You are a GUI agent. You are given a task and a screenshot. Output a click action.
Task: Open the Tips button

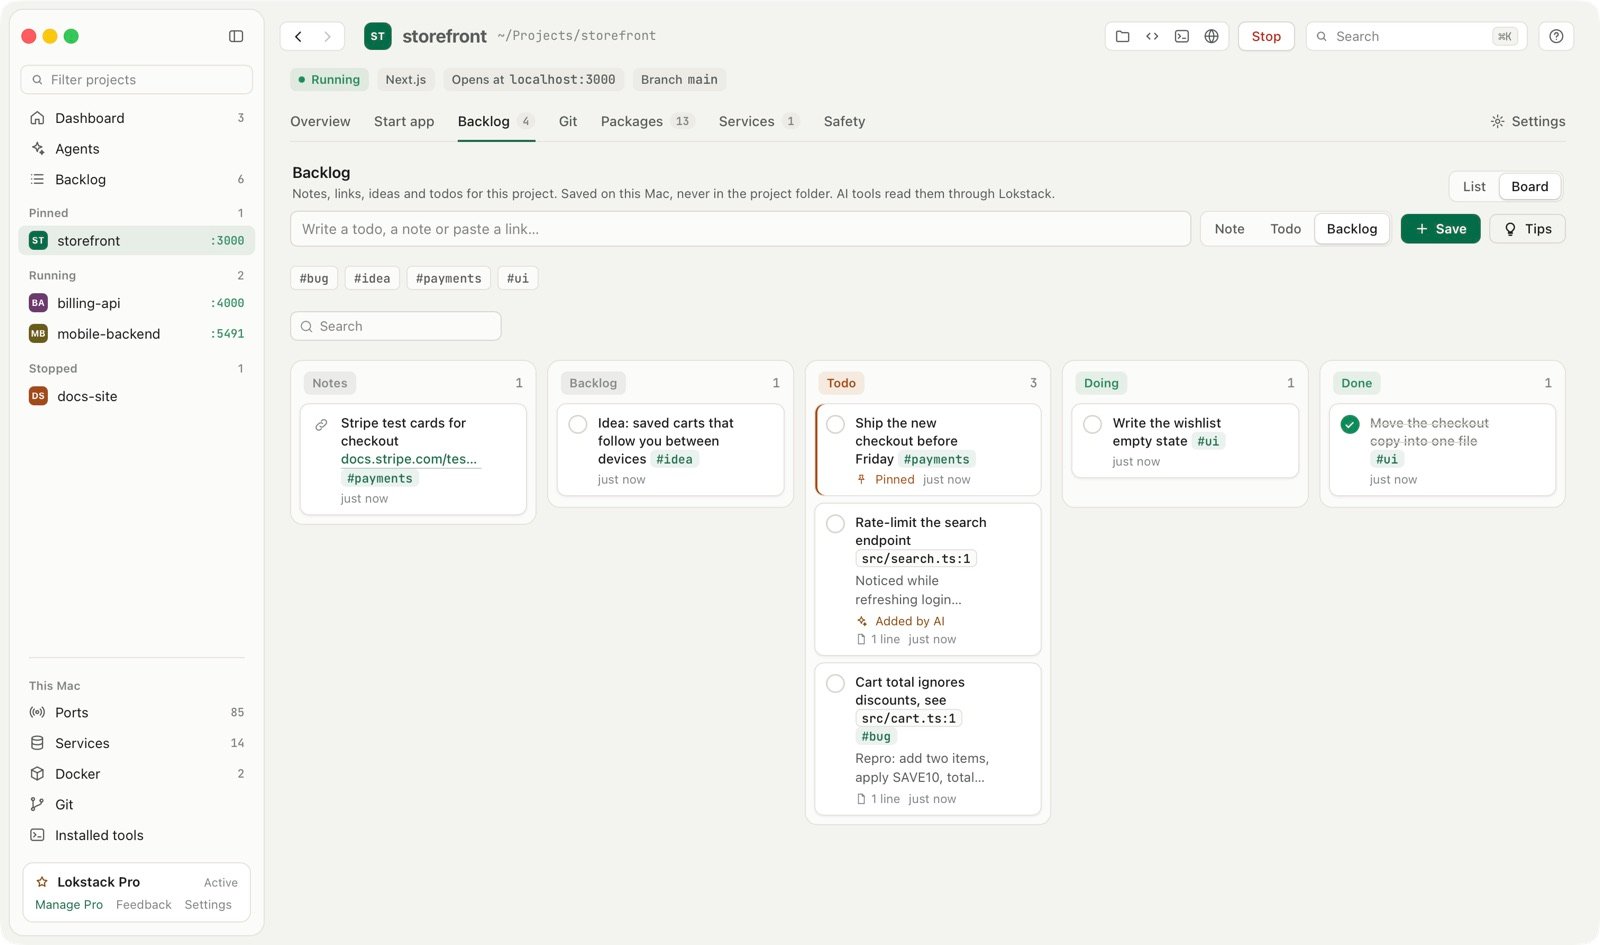click(x=1527, y=229)
